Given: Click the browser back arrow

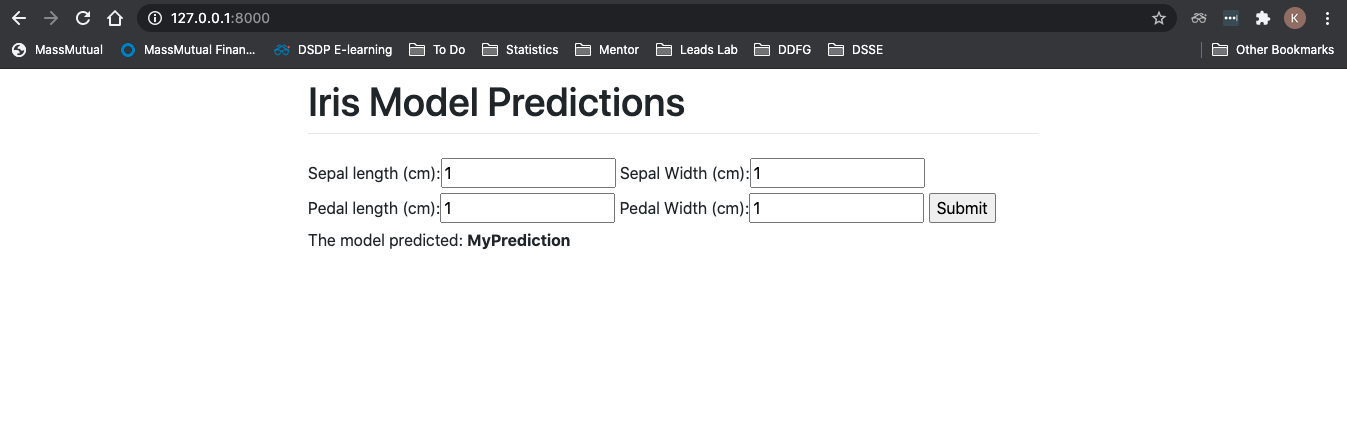Looking at the screenshot, I should (x=18, y=18).
